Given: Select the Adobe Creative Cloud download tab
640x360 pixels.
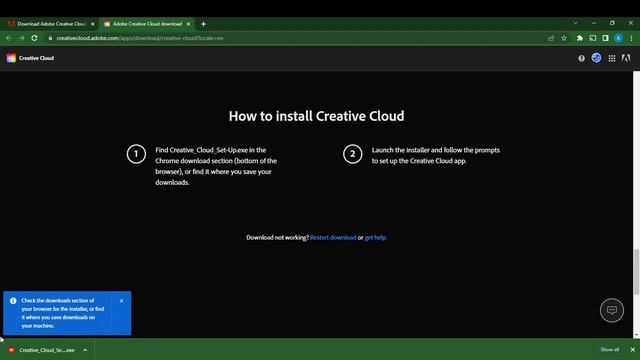Looking at the screenshot, I should [x=147, y=24].
